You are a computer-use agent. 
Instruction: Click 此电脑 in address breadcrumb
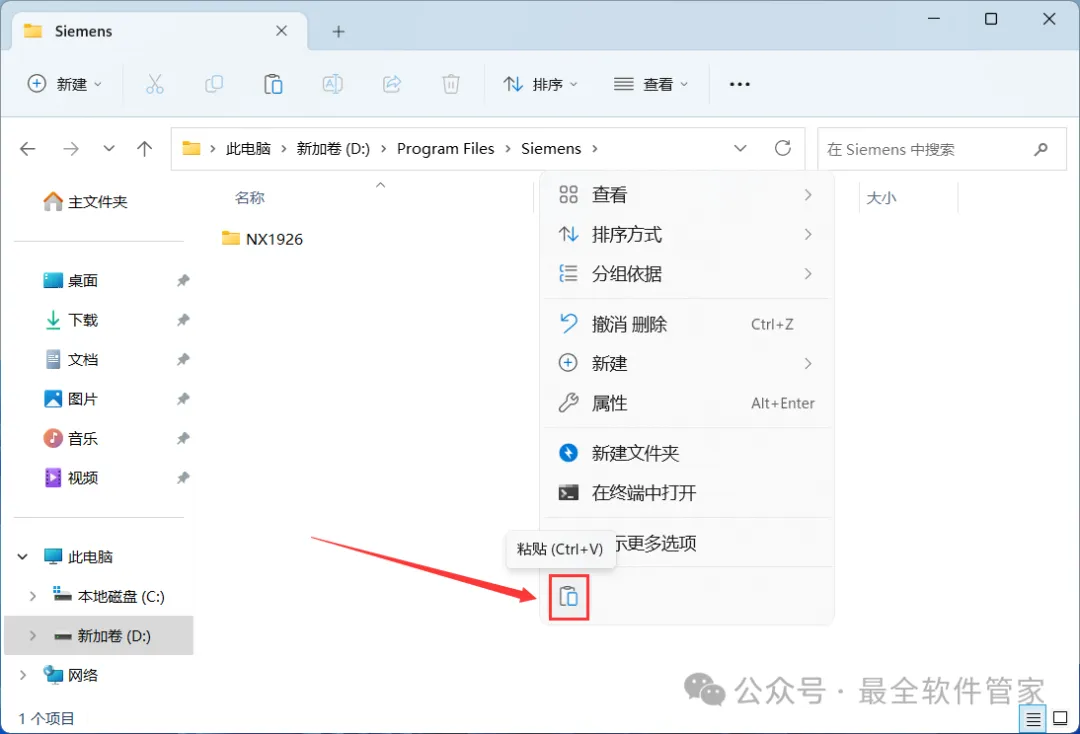pos(248,149)
